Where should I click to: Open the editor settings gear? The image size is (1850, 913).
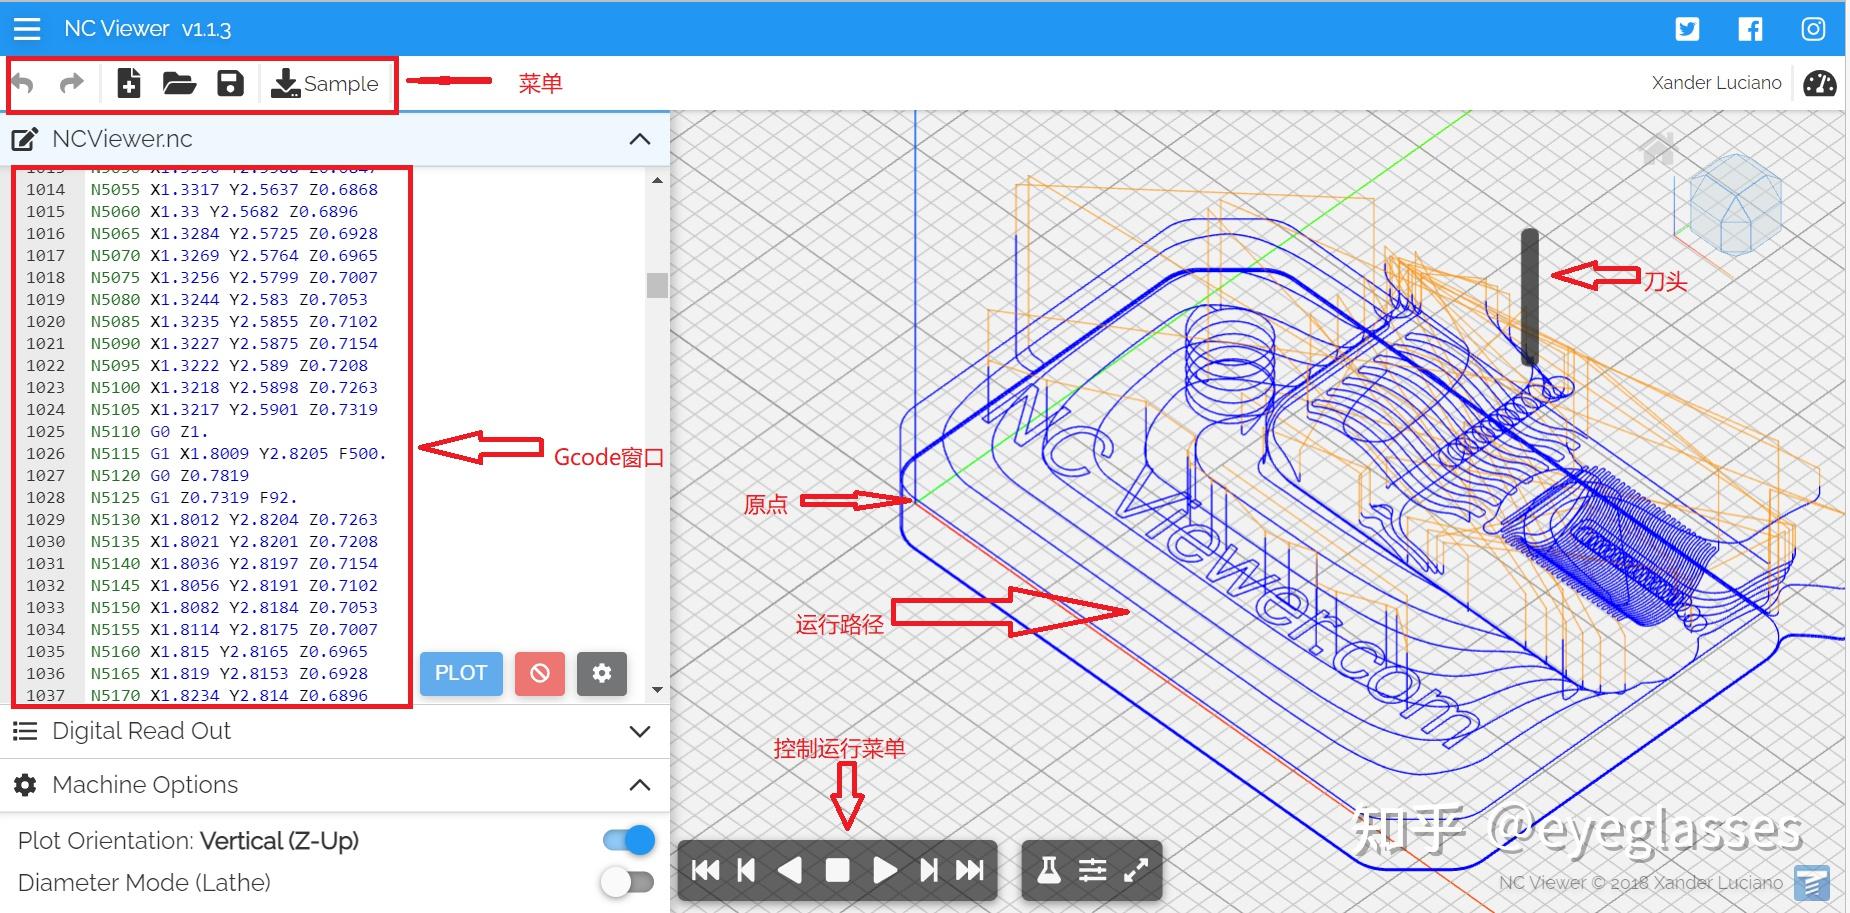(x=602, y=673)
